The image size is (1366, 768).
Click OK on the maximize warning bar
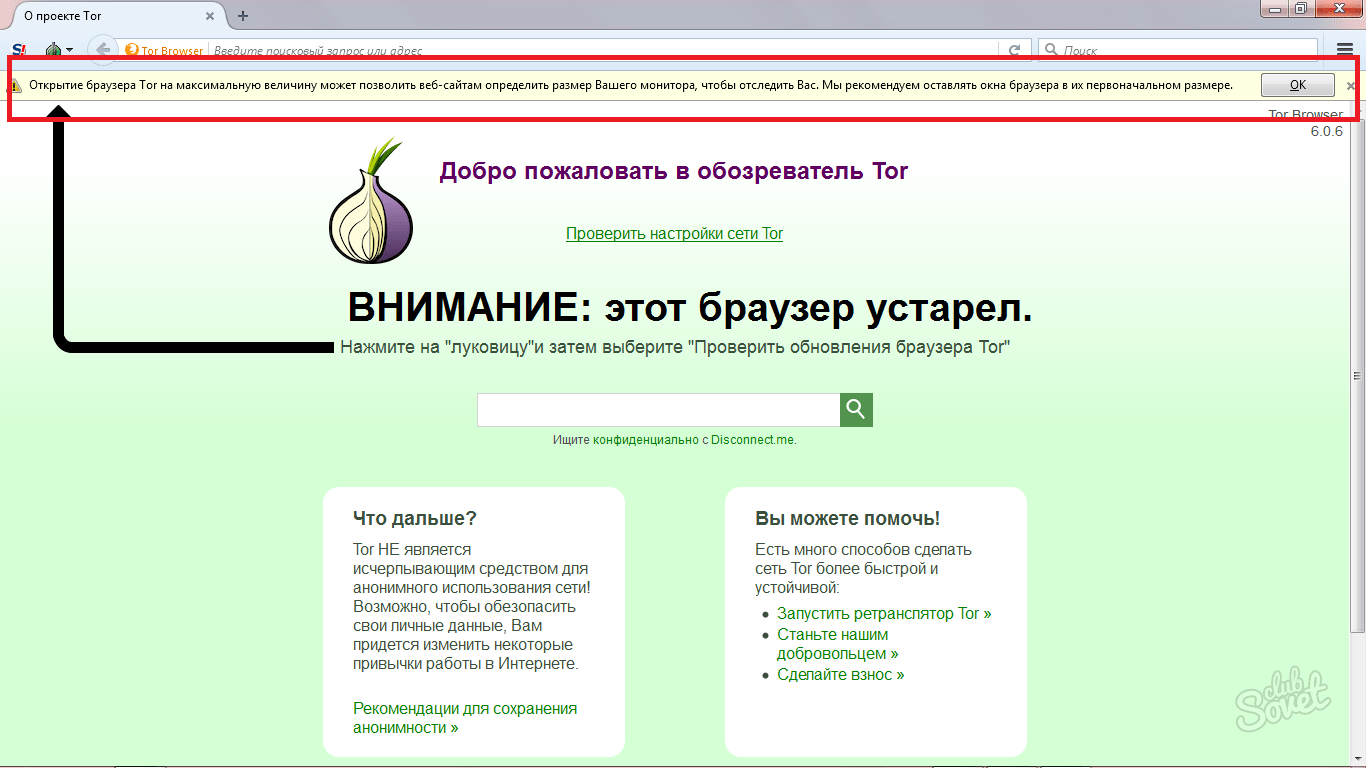click(x=1297, y=85)
